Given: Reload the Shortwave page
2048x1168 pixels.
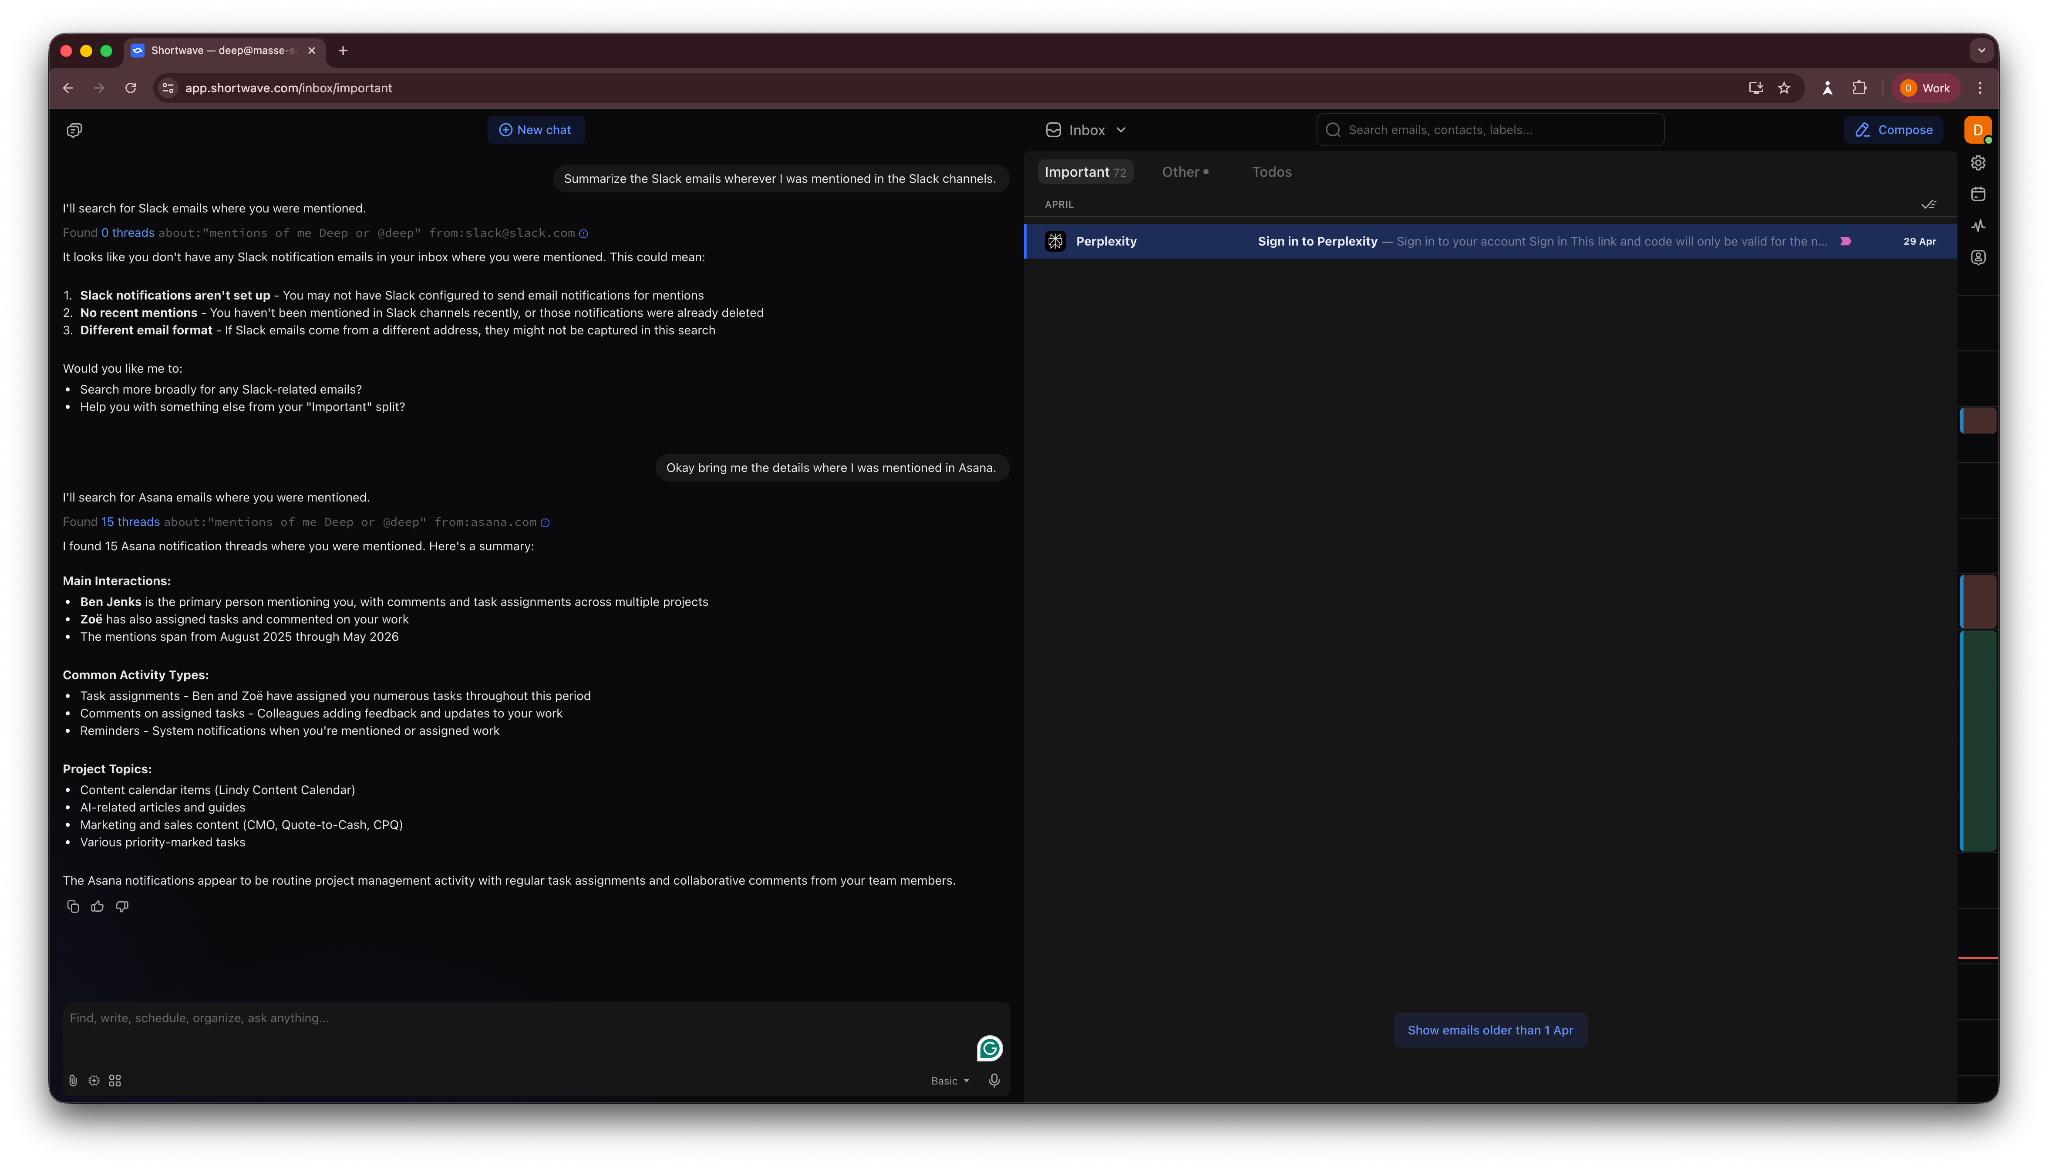Looking at the screenshot, I should [x=130, y=88].
